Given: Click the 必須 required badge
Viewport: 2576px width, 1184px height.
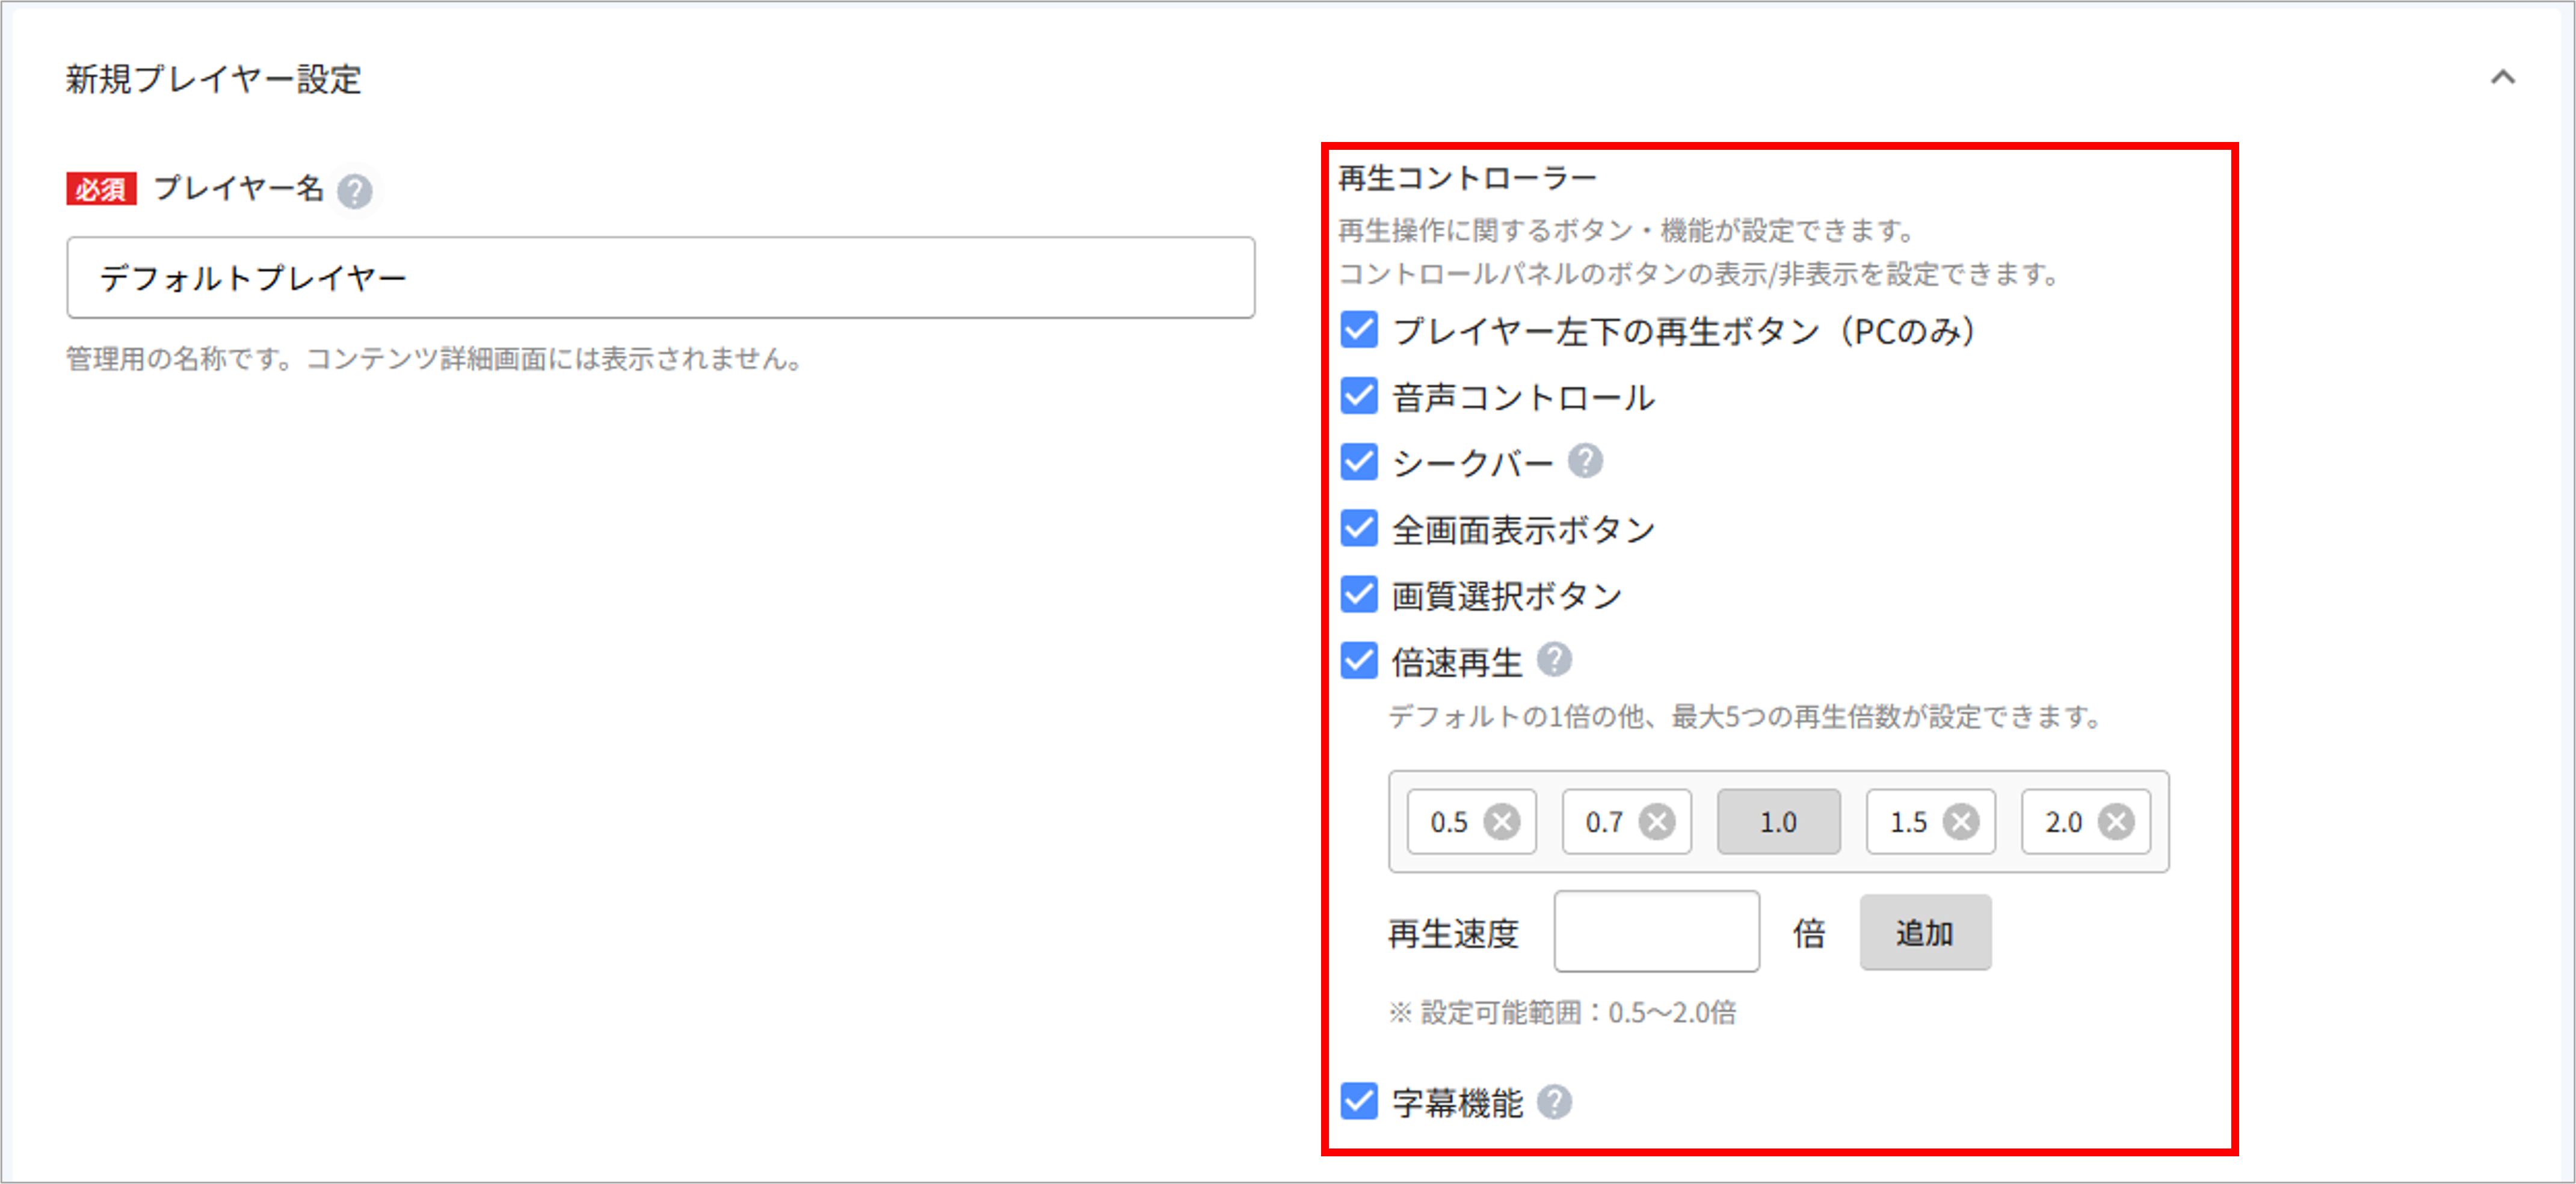Looking at the screenshot, I should tap(101, 189).
